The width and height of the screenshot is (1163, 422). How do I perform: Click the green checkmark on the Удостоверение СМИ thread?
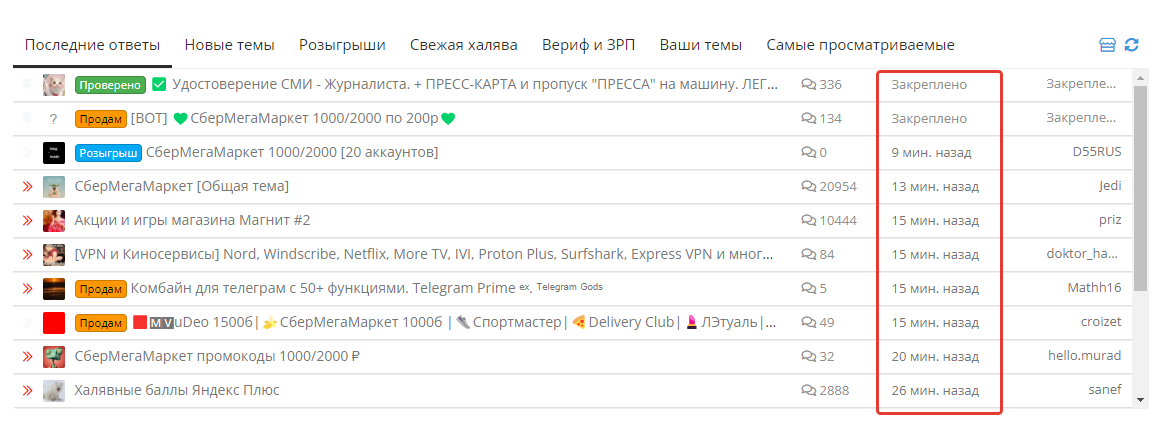pos(159,85)
